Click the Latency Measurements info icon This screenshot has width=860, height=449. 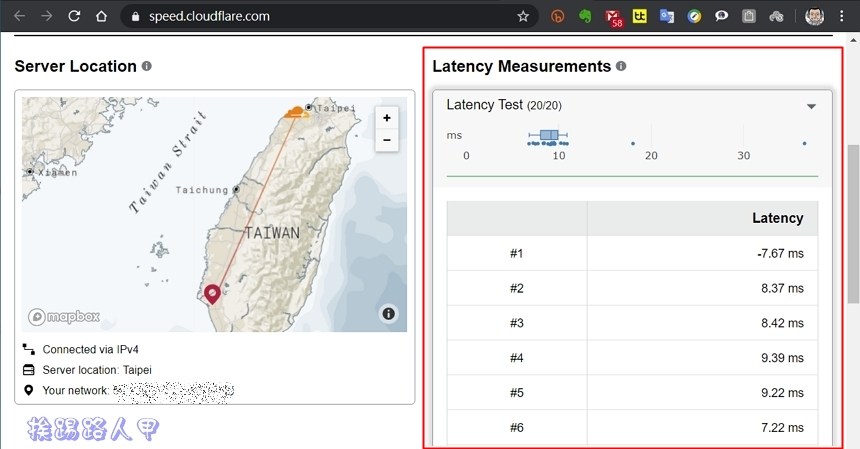pyautogui.click(x=621, y=66)
